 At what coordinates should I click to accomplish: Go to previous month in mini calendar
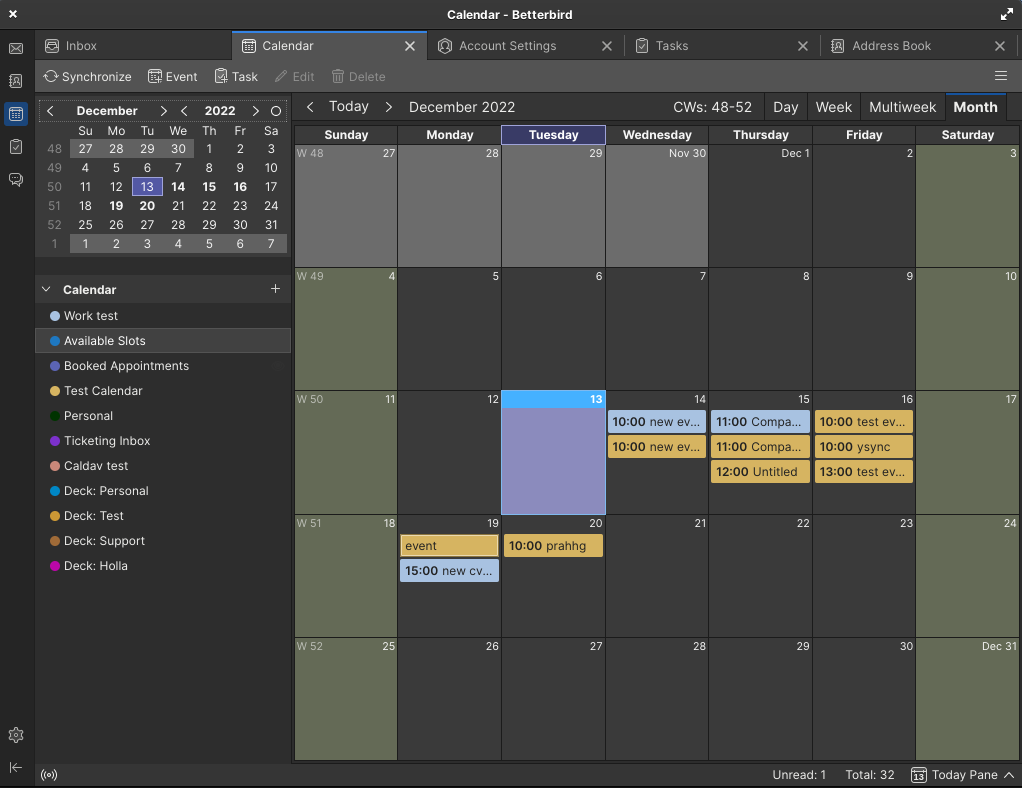point(50,111)
